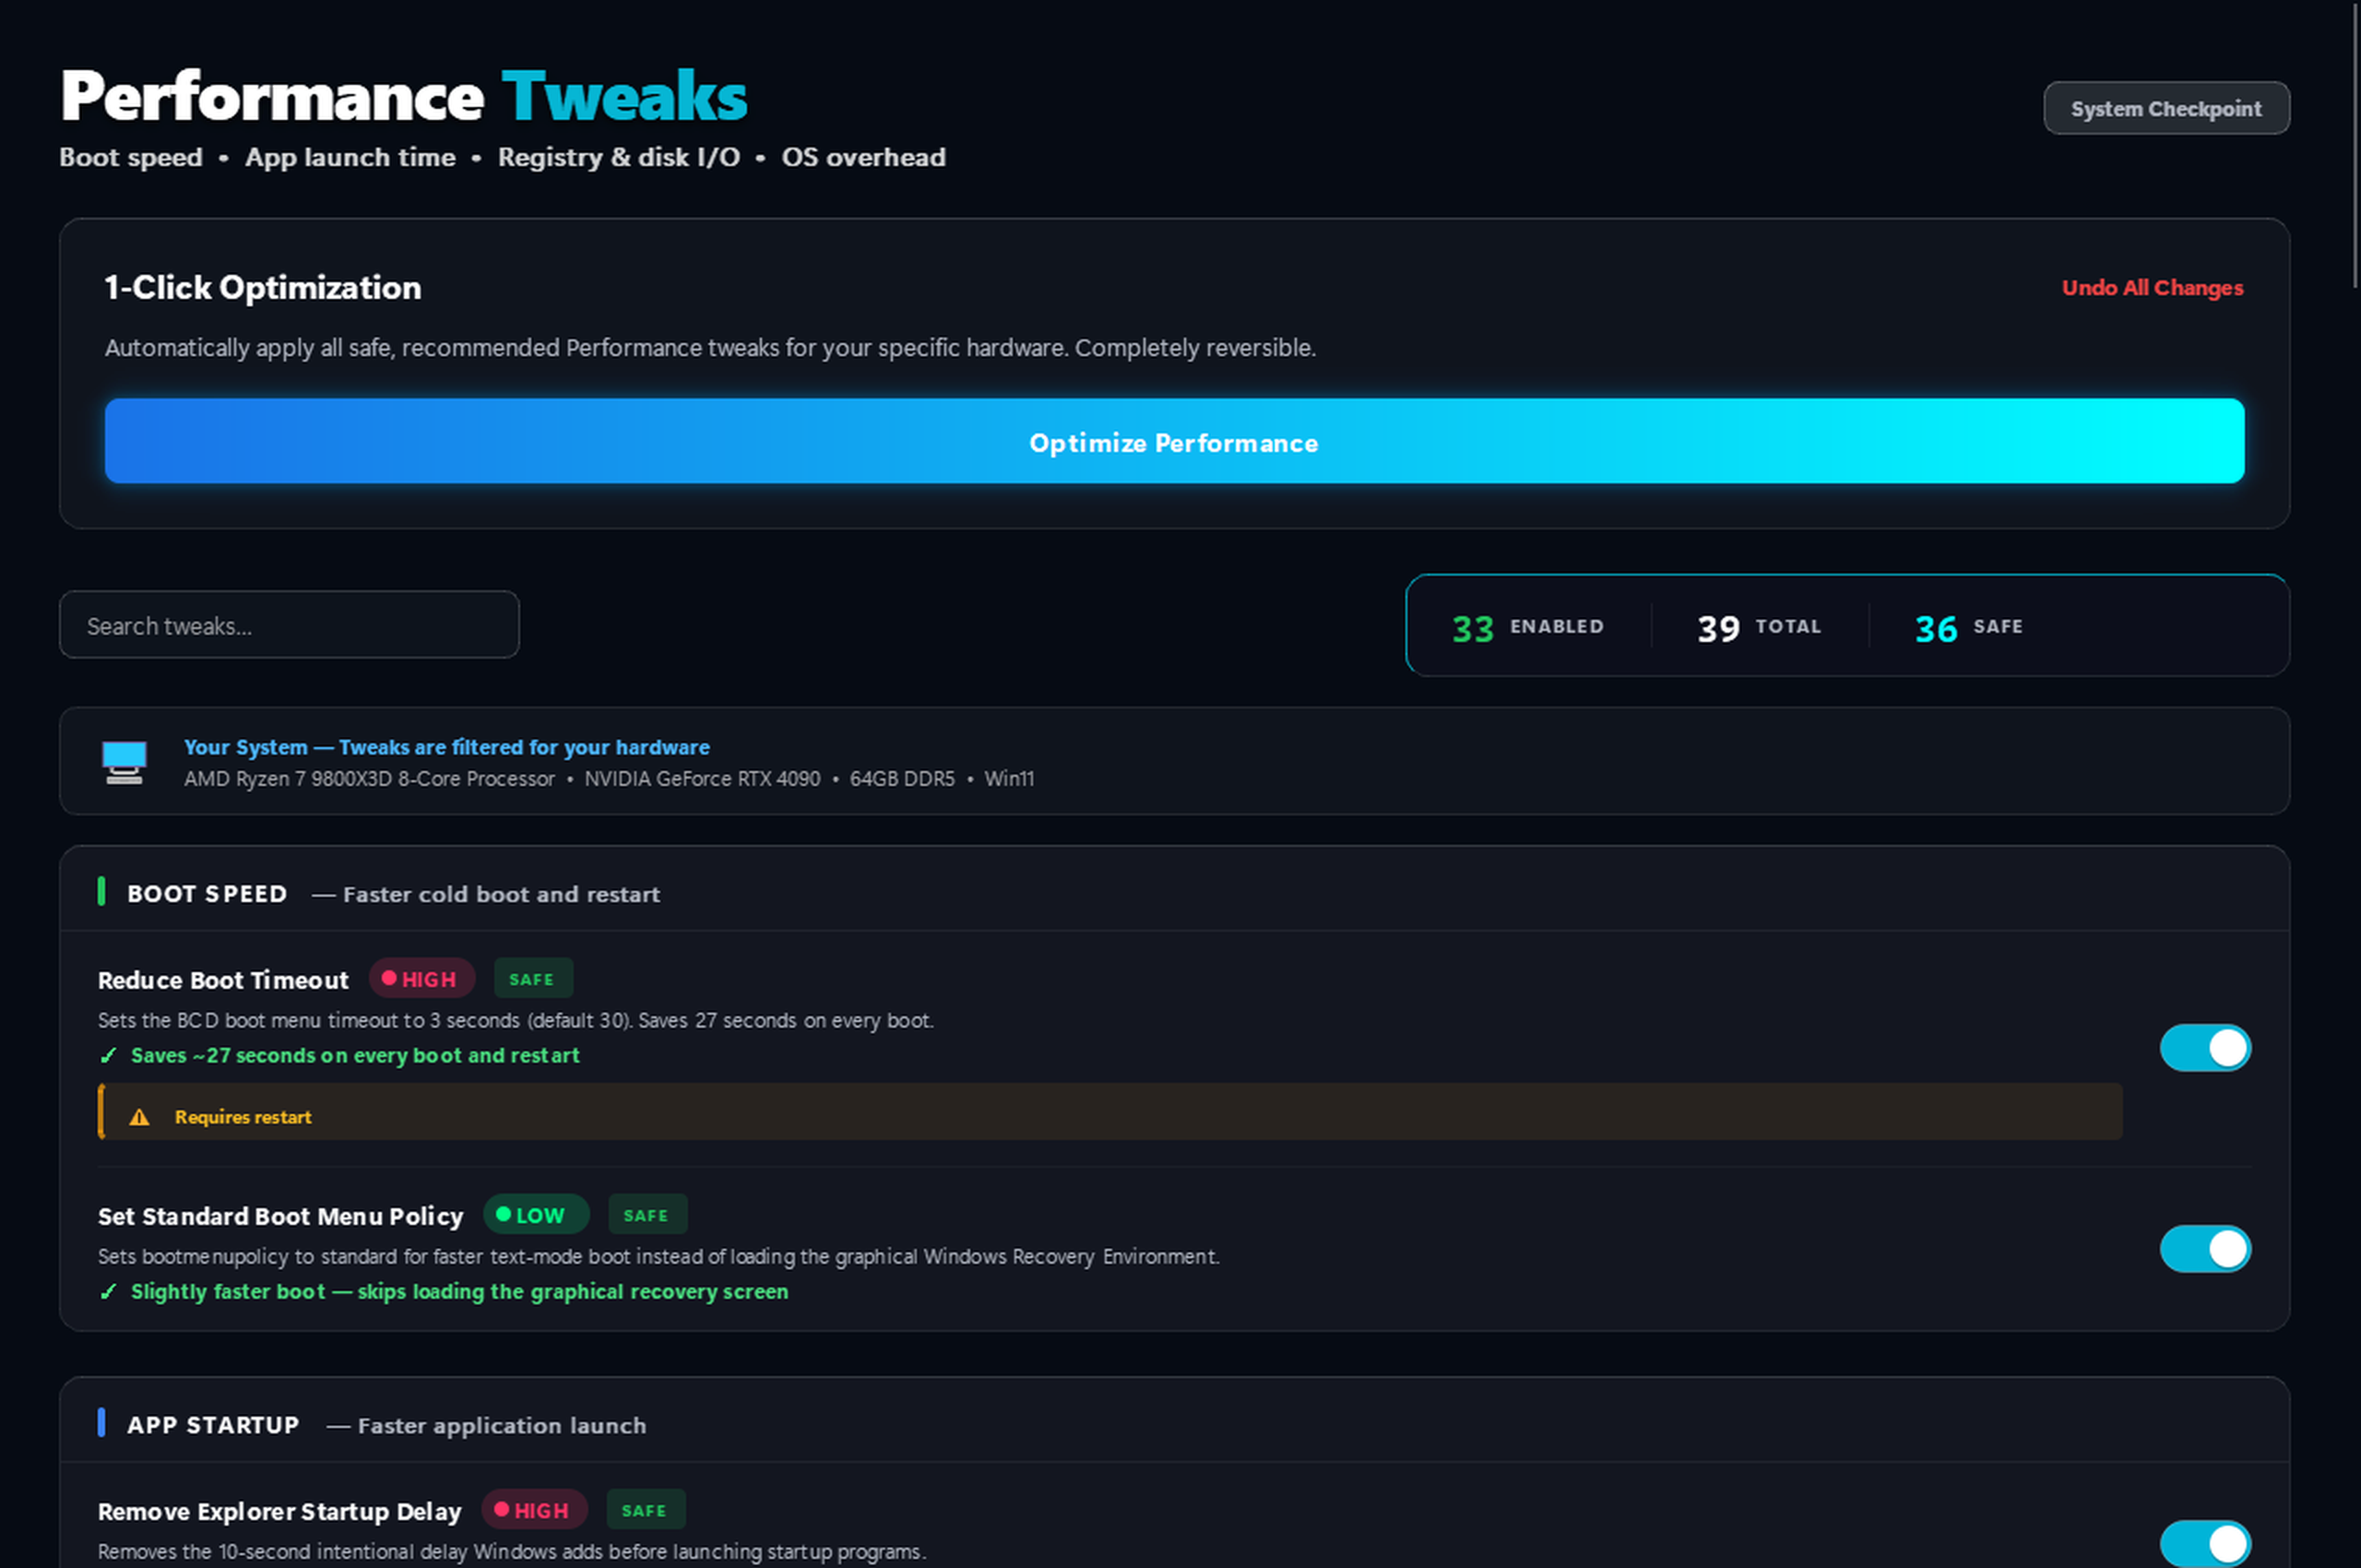Disable the Reduce Boot Timeout toggle
2361x1568 pixels.
2205,1047
